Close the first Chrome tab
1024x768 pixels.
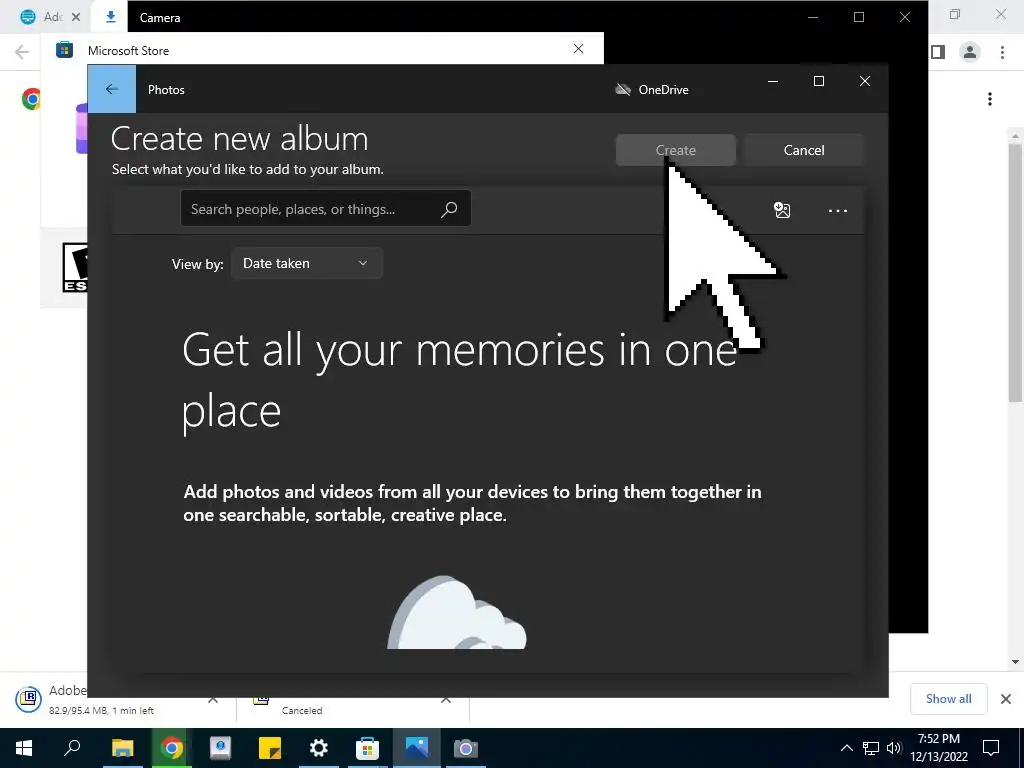tap(76, 17)
